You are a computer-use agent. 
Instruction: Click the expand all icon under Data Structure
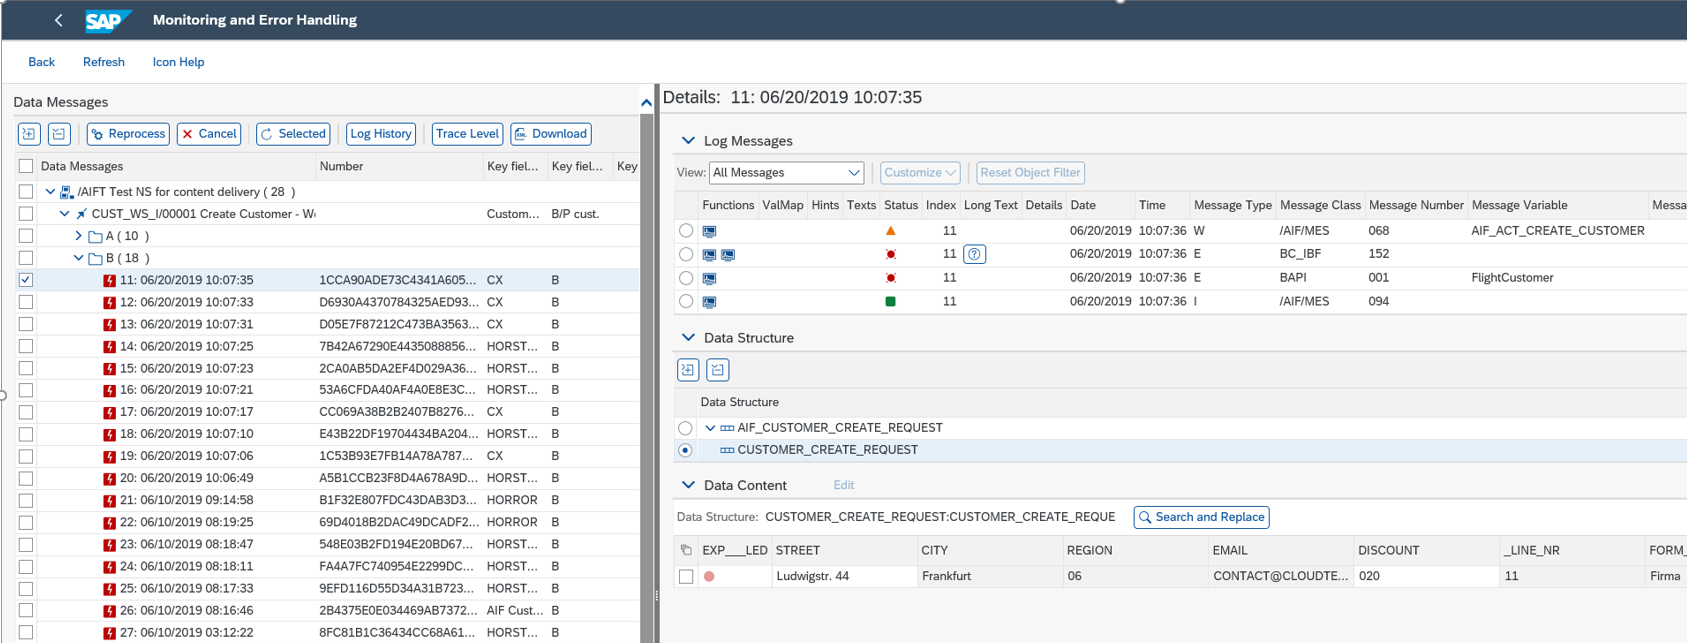688,370
